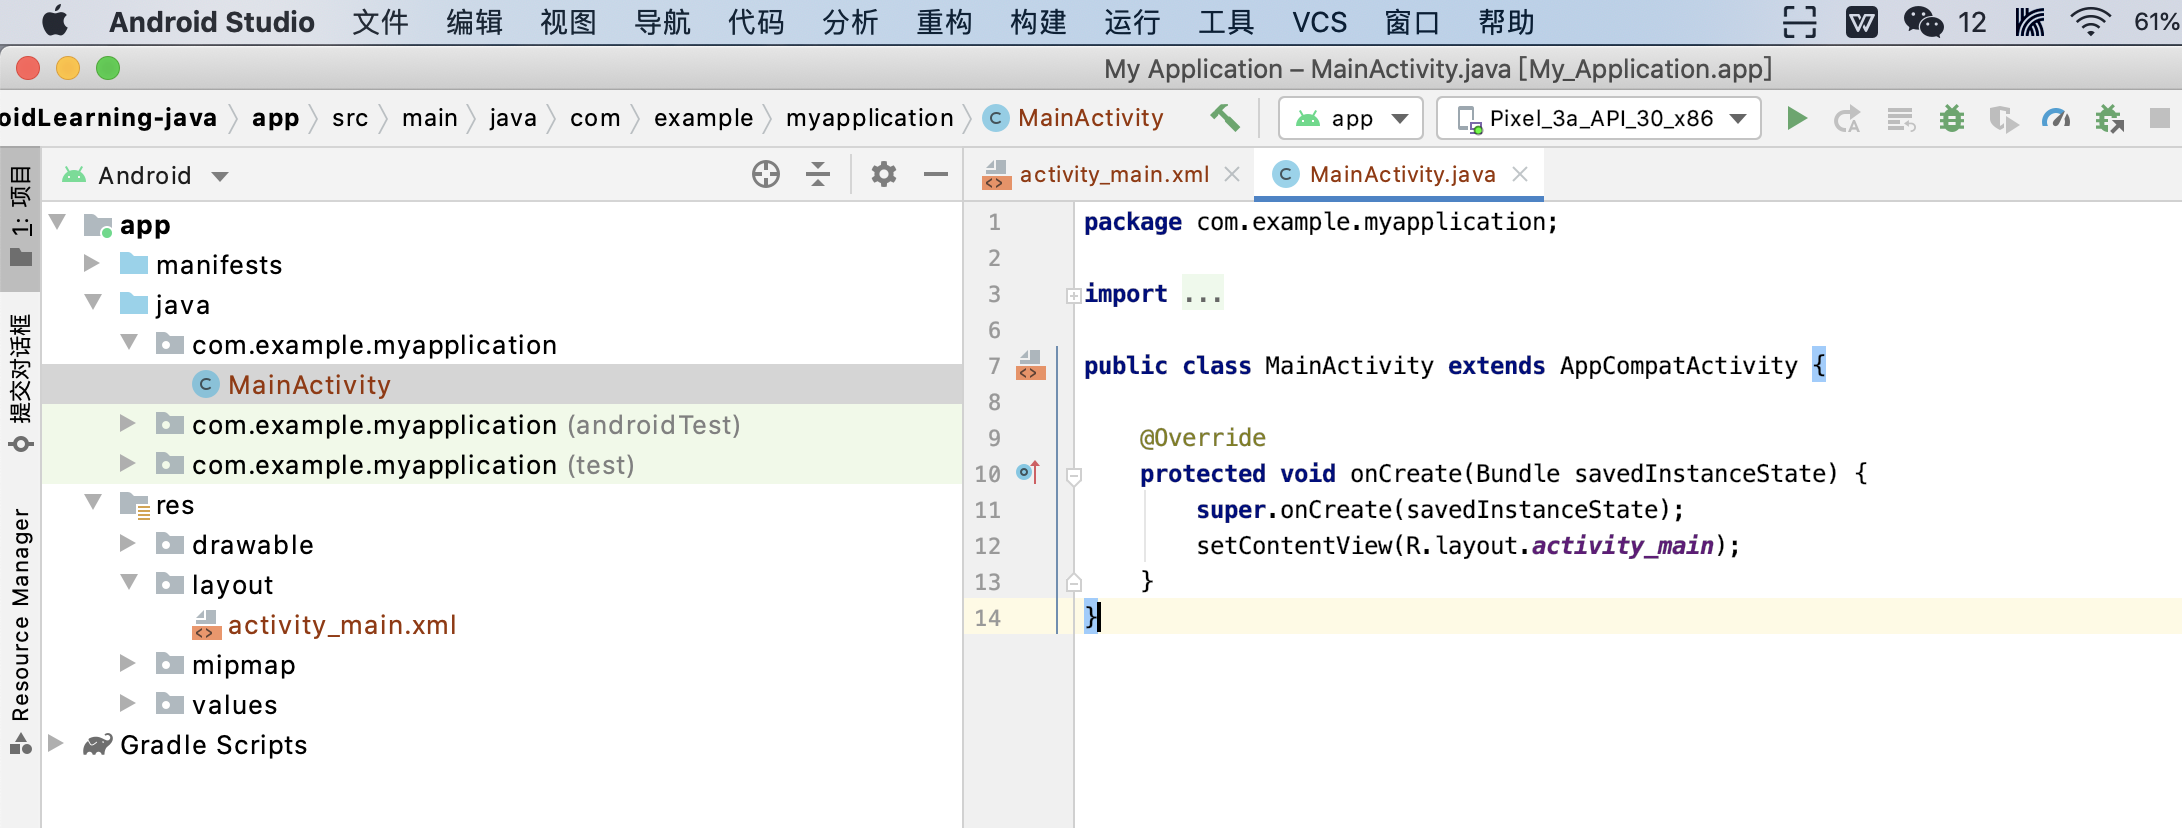
Task: Click override gutter marker on line 10
Action: click(1028, 472)
